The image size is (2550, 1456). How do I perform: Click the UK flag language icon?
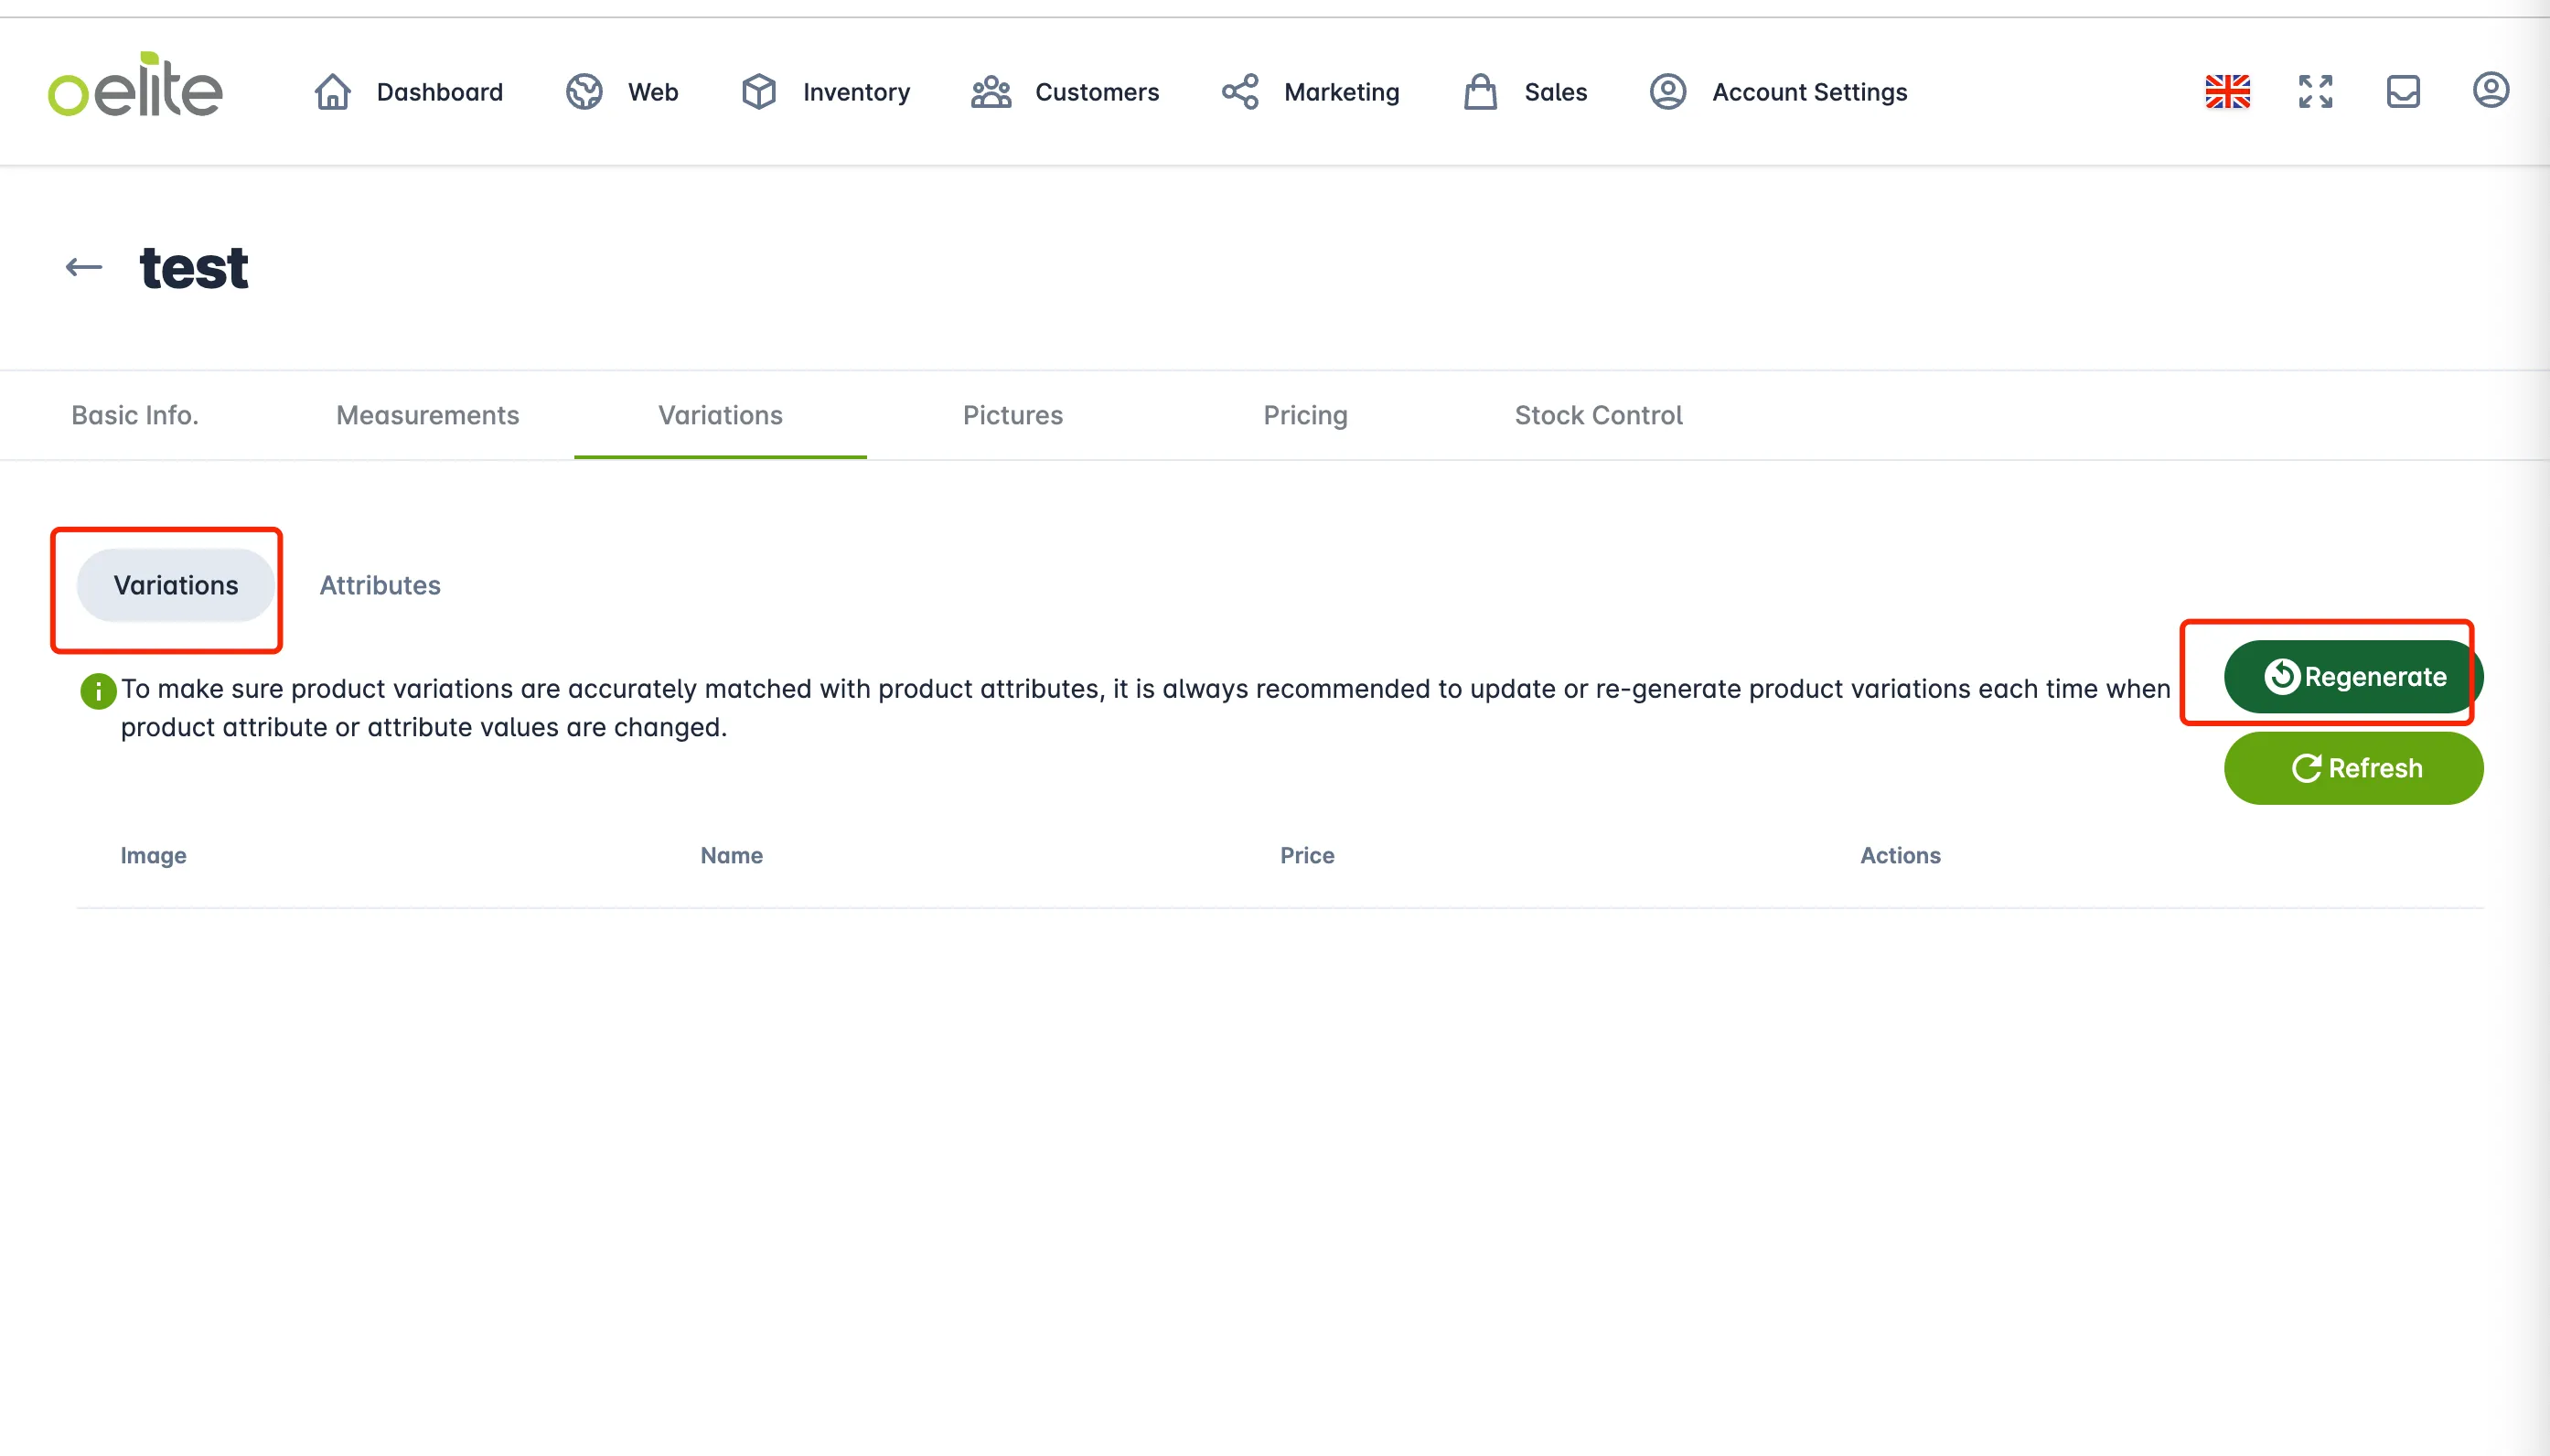[x=2227, y=91]
